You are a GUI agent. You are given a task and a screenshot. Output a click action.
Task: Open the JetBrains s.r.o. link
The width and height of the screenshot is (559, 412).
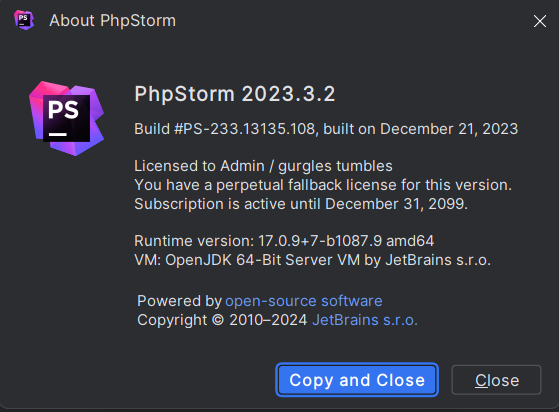365,320
